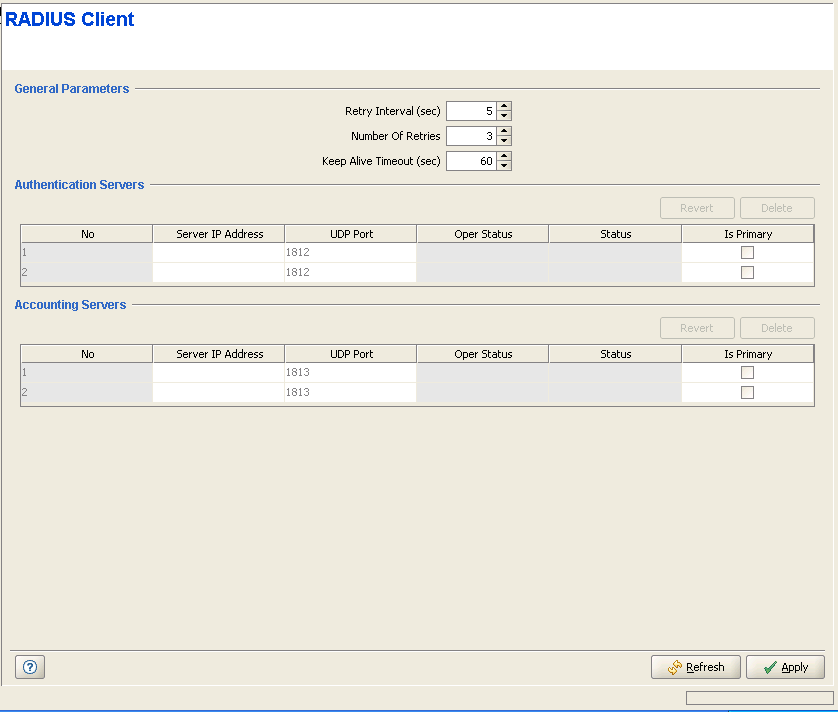Screen dimensions: 838x712
Task: Check Is Primary for authentication server 1
Action: click(x=747, y=253)
